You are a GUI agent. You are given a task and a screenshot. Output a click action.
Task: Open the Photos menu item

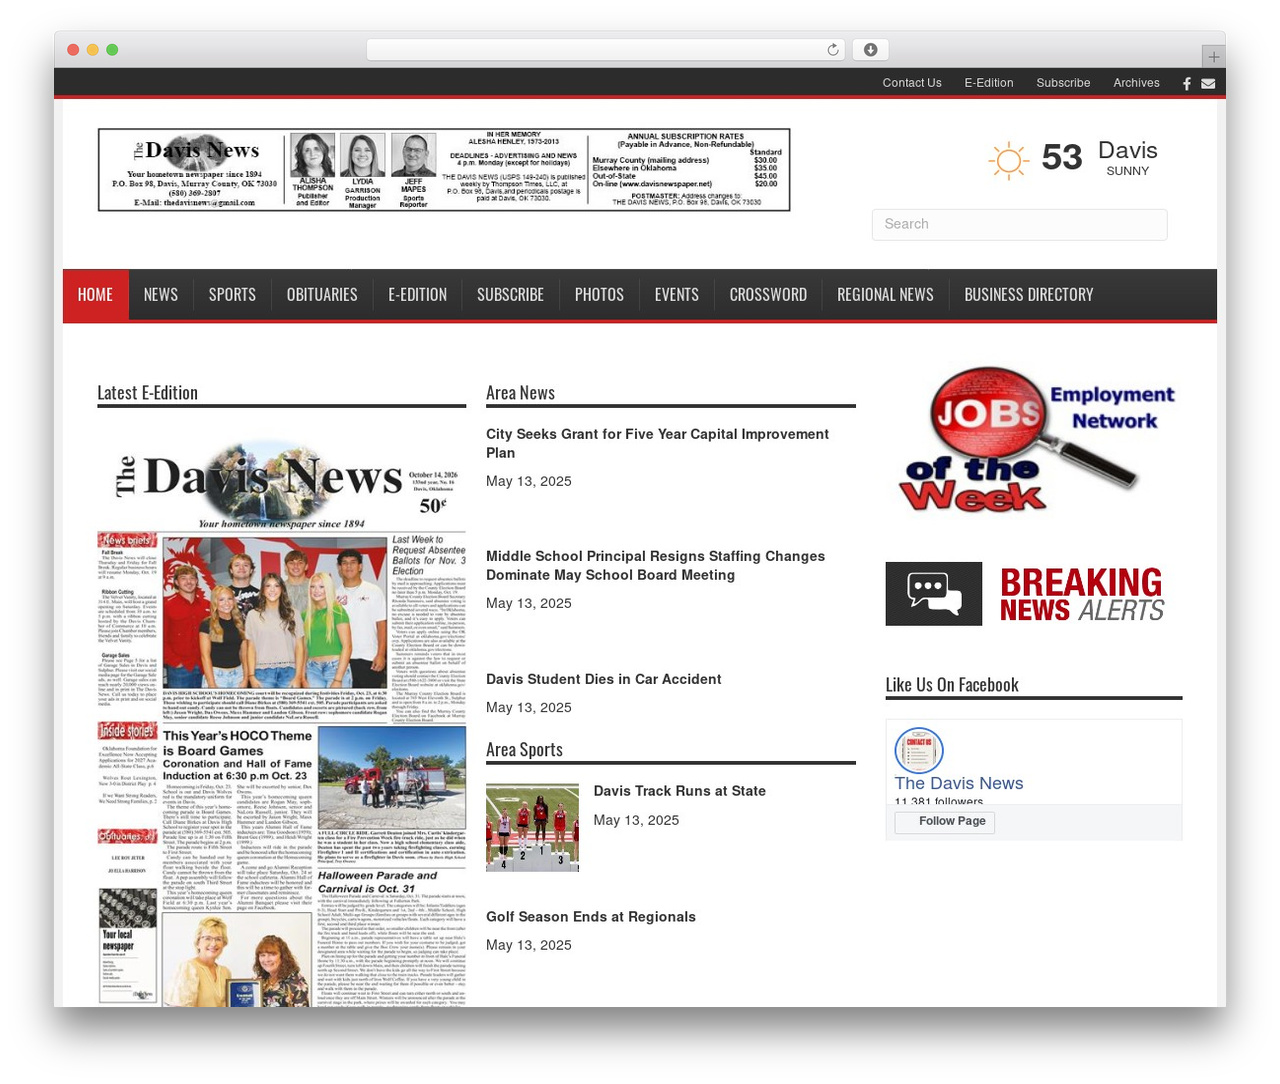[x=599, y=295]
